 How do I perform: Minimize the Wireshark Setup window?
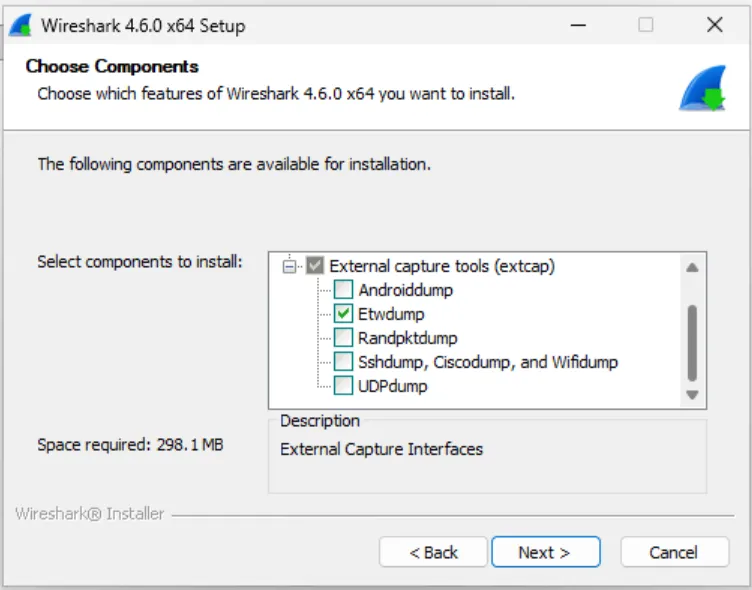click(577, 25)
